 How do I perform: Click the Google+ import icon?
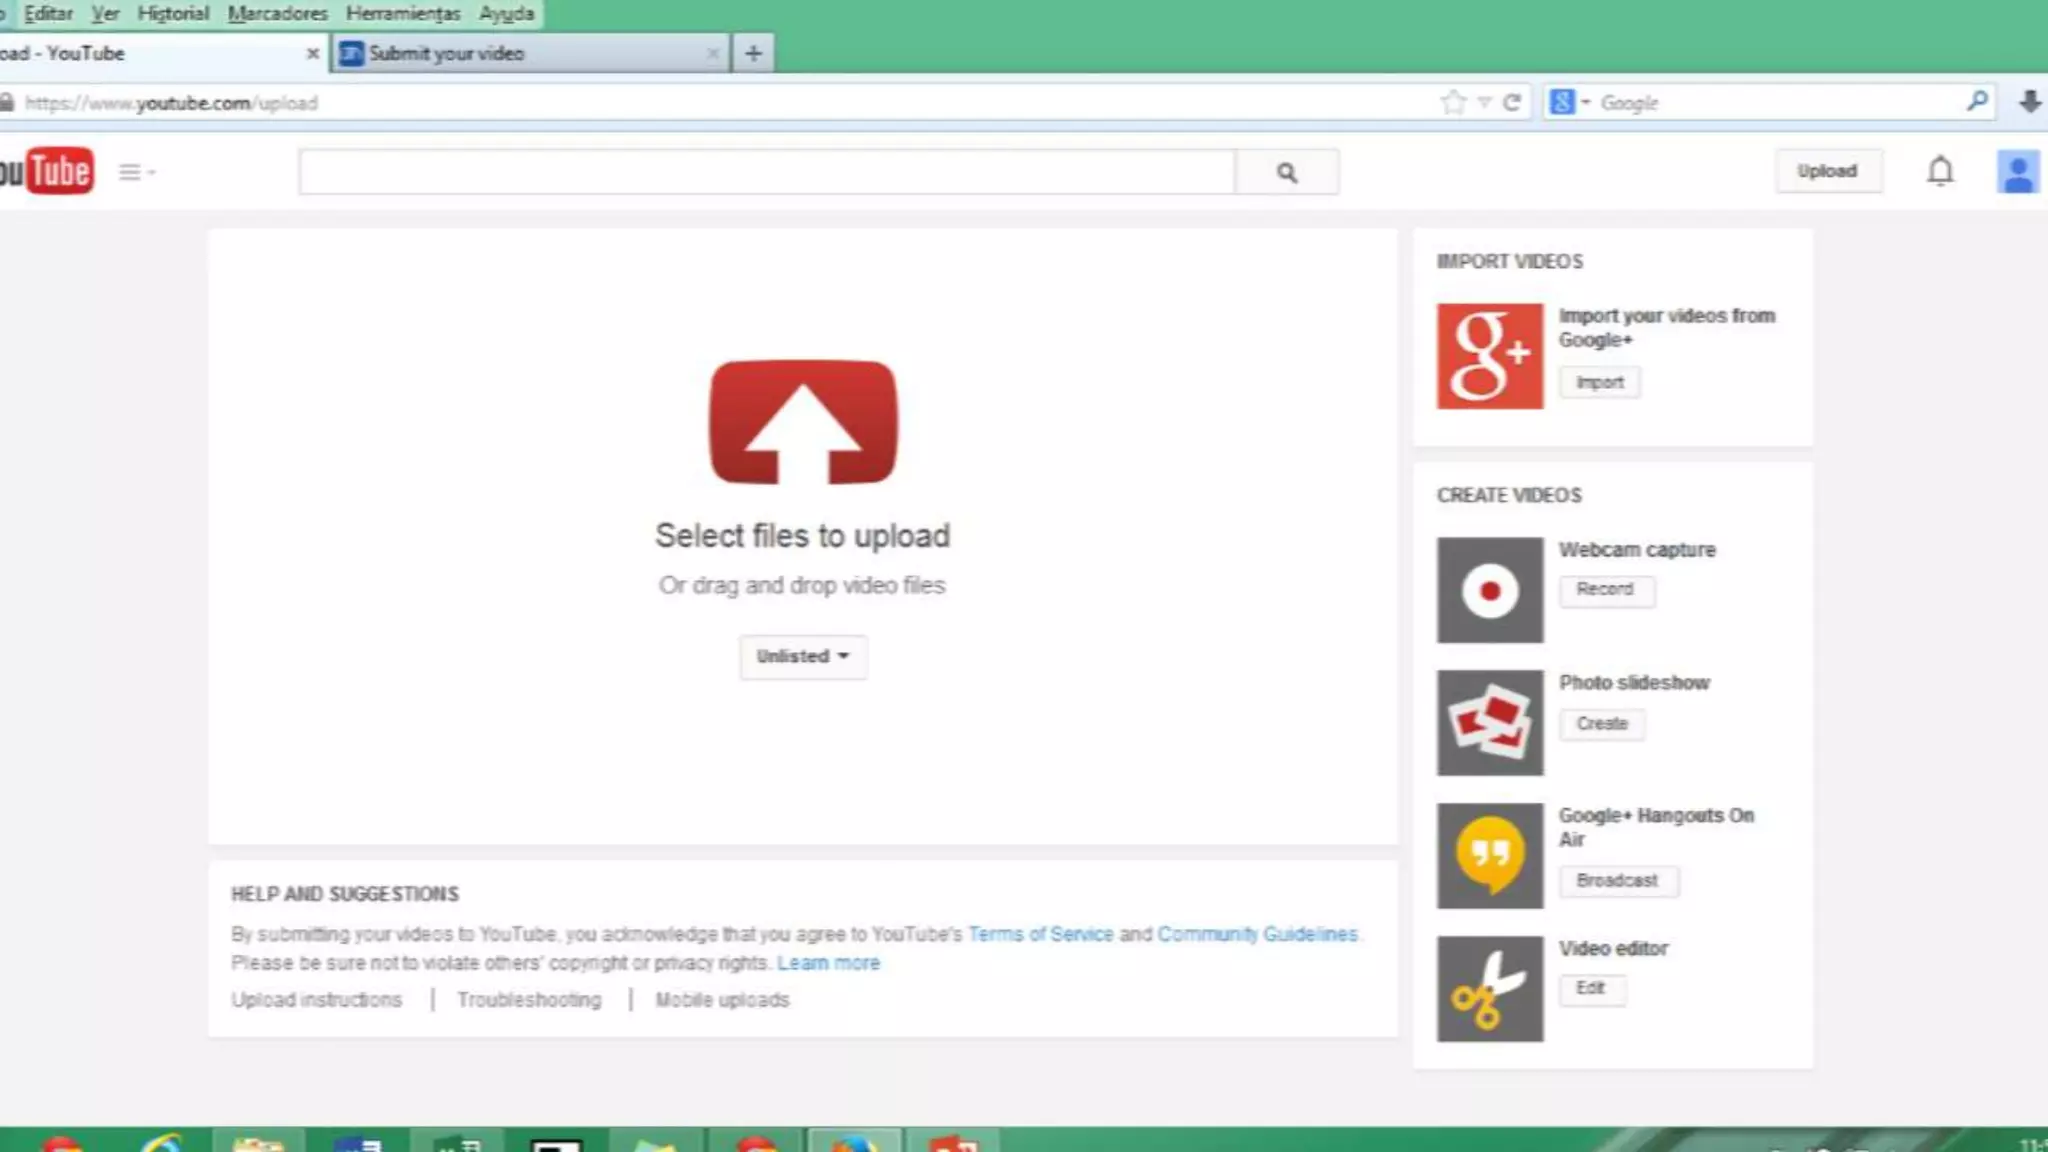1489,356
